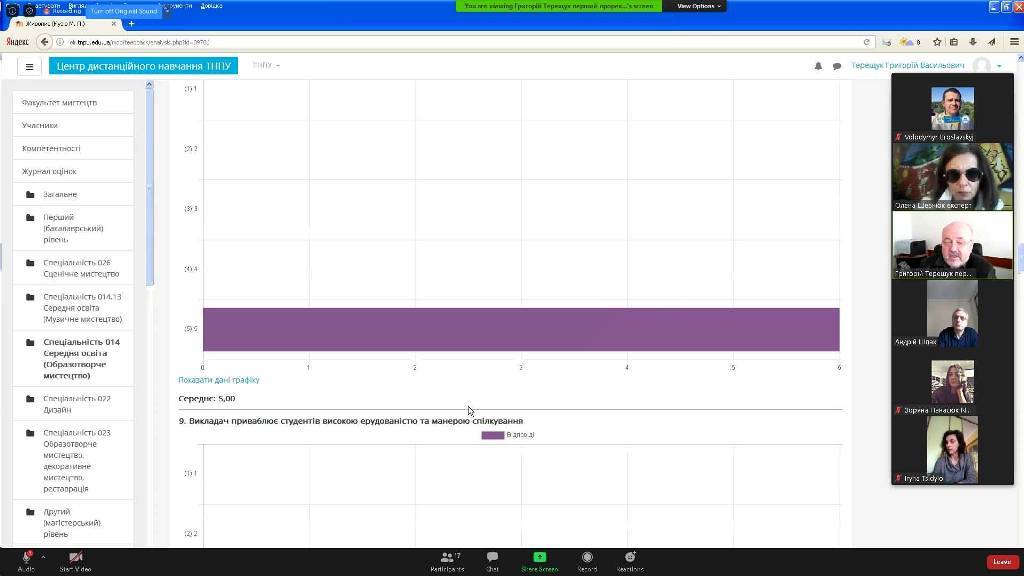Viewport: 1024px width, 576px height.
Task: Open the Zoom Chat panel
Action: click(492, 561)
